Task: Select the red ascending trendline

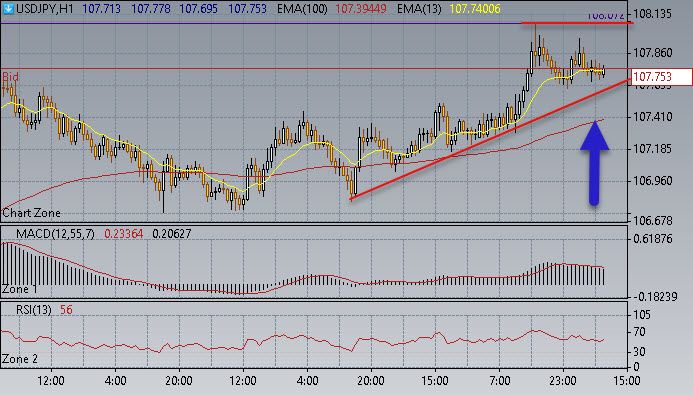Action: [490, 139]
